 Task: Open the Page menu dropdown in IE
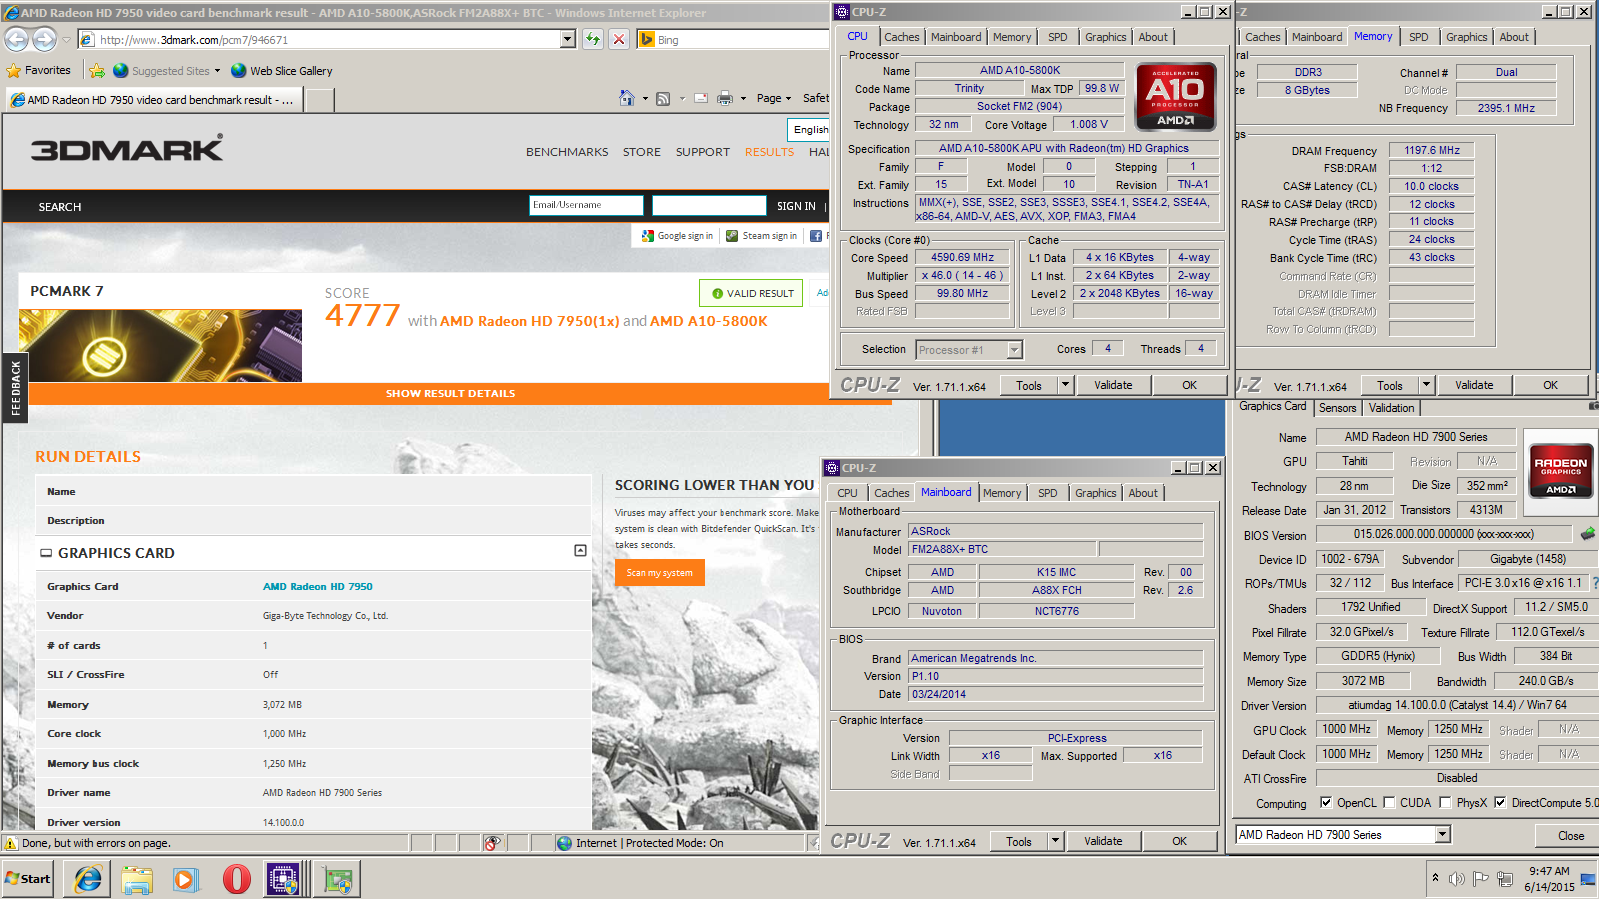click(774, 98)
